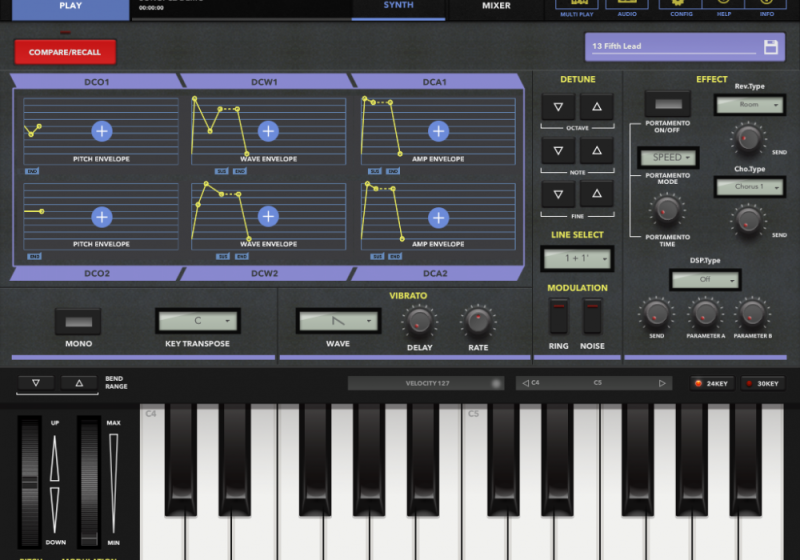800x560 pixels.
Task: Open the Key Transpose dropdown
Action: pyautogui.click(x=198, y=321)
